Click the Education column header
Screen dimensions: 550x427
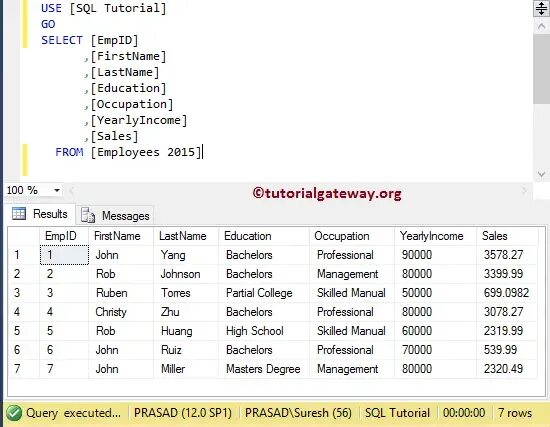tap(264, 236)
